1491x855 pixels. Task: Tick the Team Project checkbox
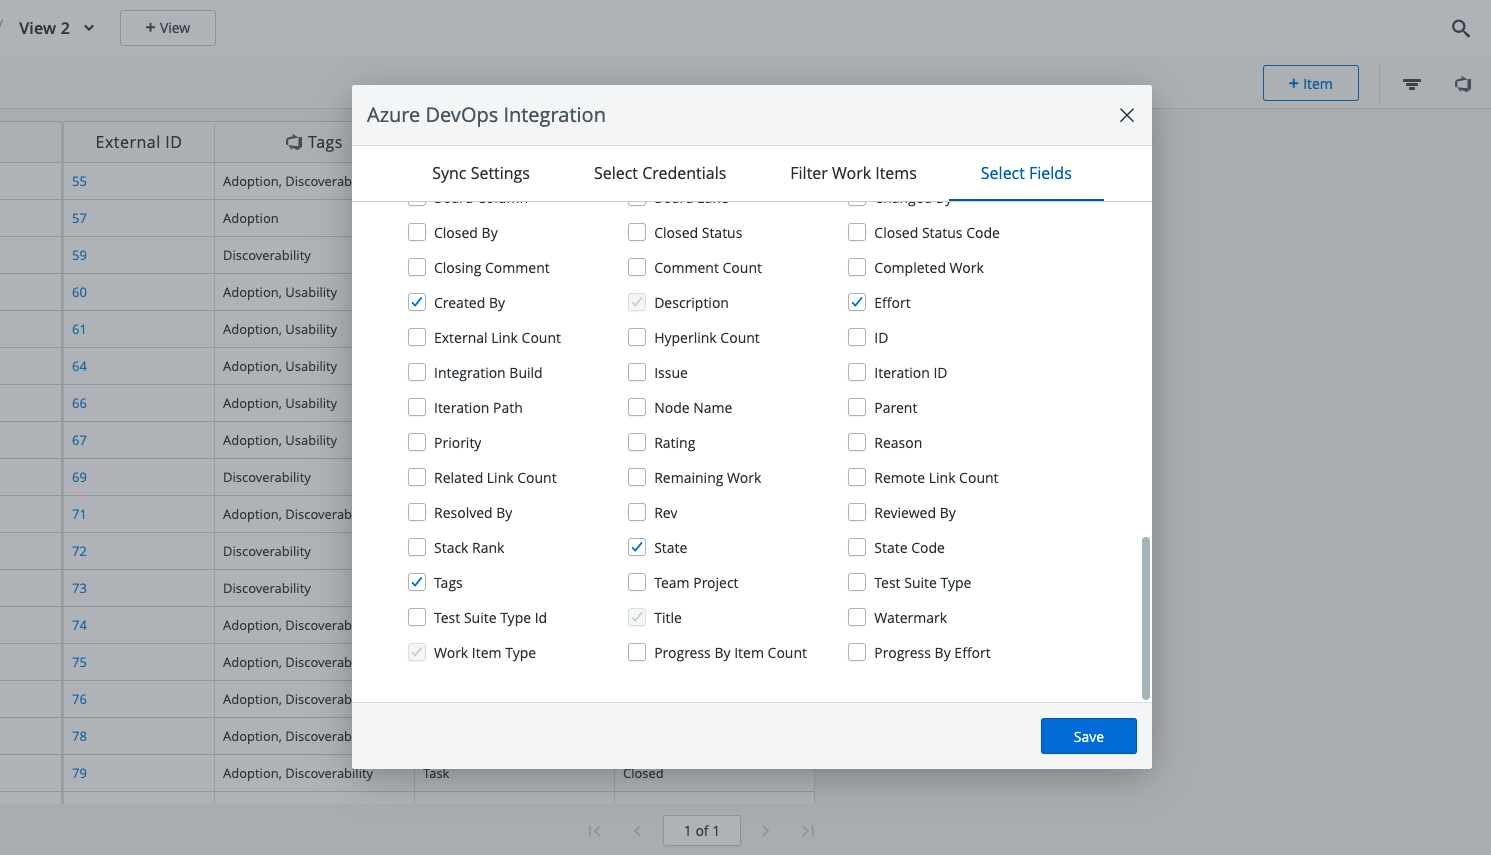(x=637, y=582)
